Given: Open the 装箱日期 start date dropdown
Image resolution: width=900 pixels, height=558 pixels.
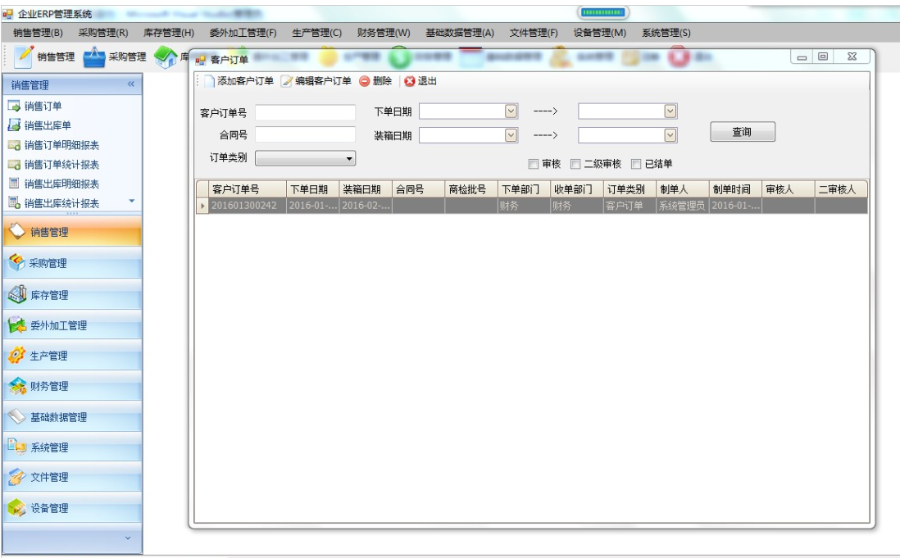Looking at the screenshot, I should [511, 135].
